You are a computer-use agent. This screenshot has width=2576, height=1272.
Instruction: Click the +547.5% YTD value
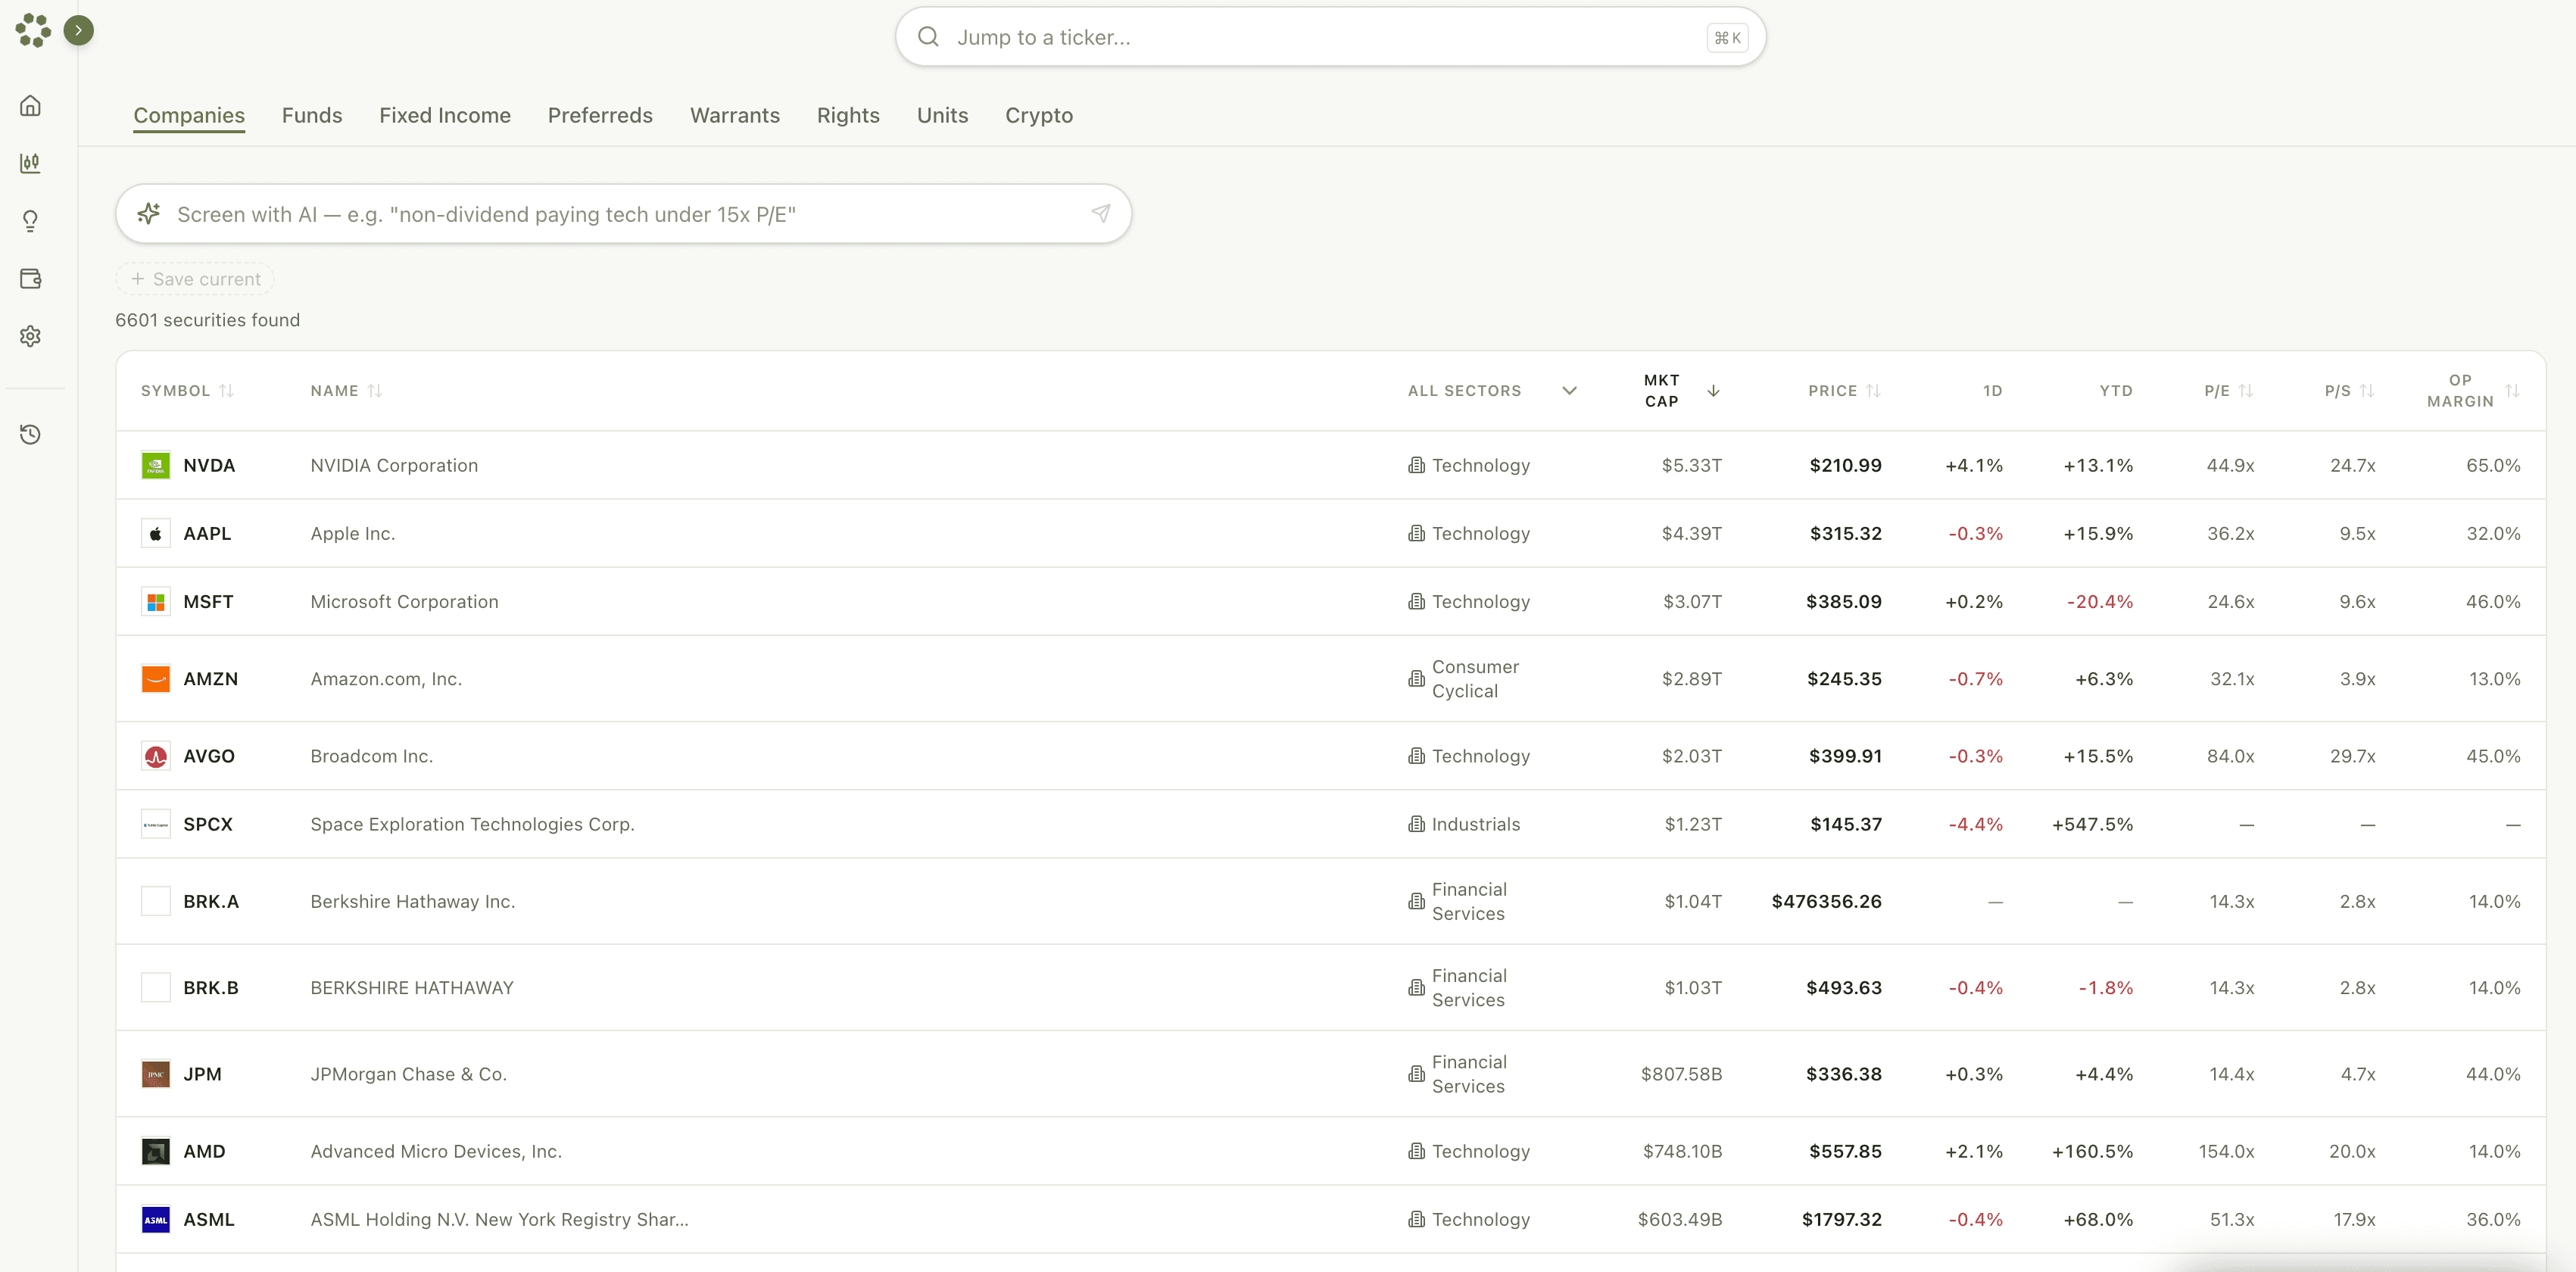click(x=2092, y=824)
